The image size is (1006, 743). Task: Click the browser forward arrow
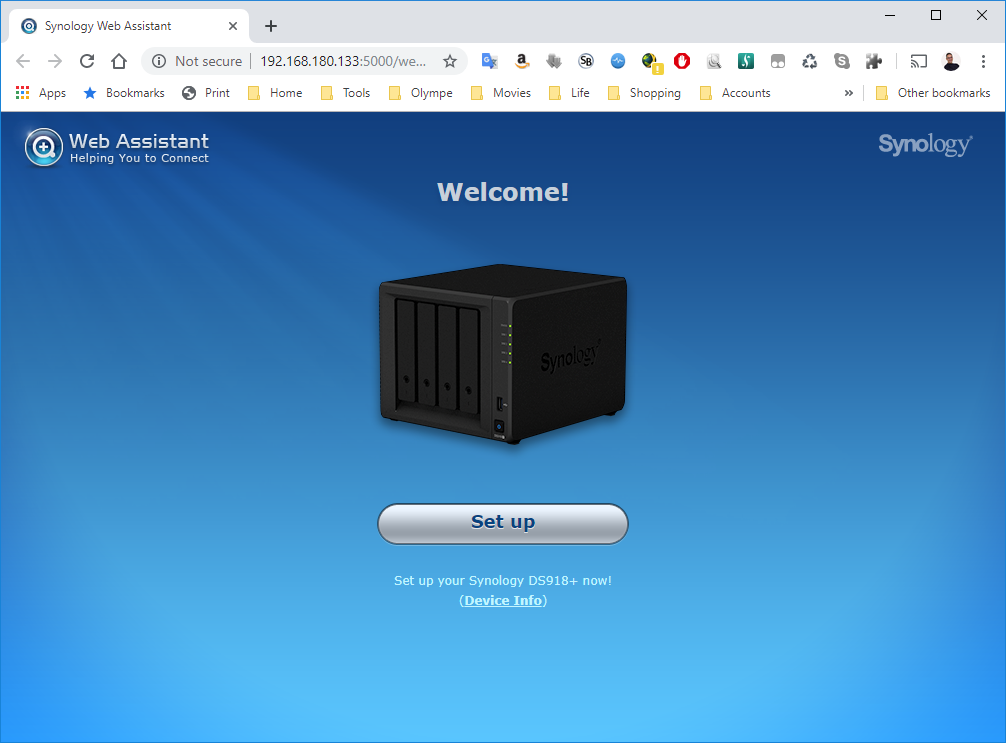coord(55,61)
